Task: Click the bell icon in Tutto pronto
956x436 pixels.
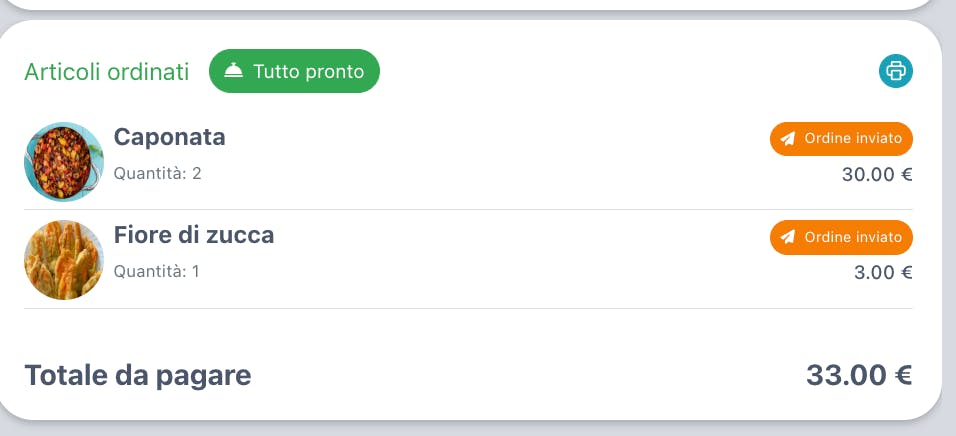Action: 233,71
